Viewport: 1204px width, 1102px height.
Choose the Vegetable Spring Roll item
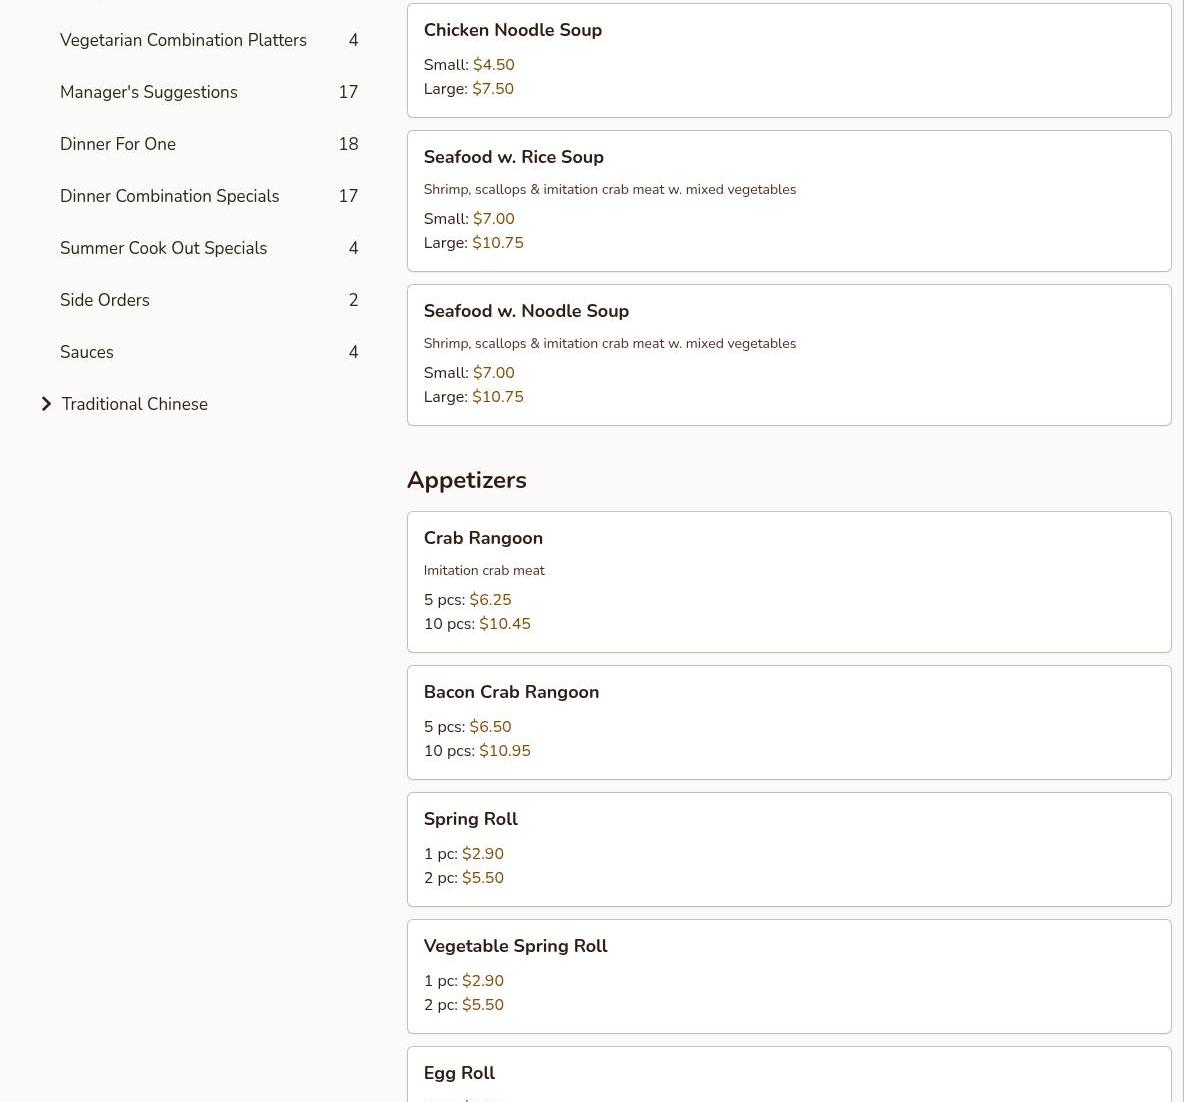pyautogui.click(x=788, y=975)
